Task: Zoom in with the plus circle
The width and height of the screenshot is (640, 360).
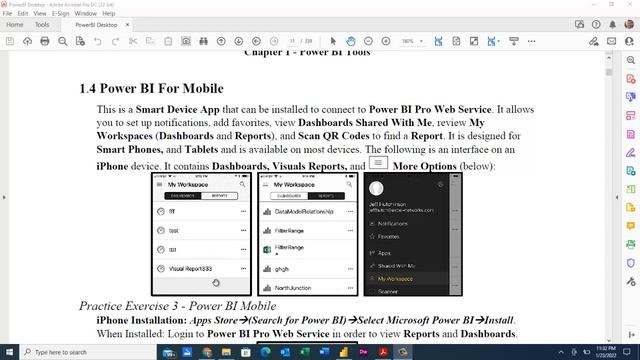Action: click(x=386, y=41)
